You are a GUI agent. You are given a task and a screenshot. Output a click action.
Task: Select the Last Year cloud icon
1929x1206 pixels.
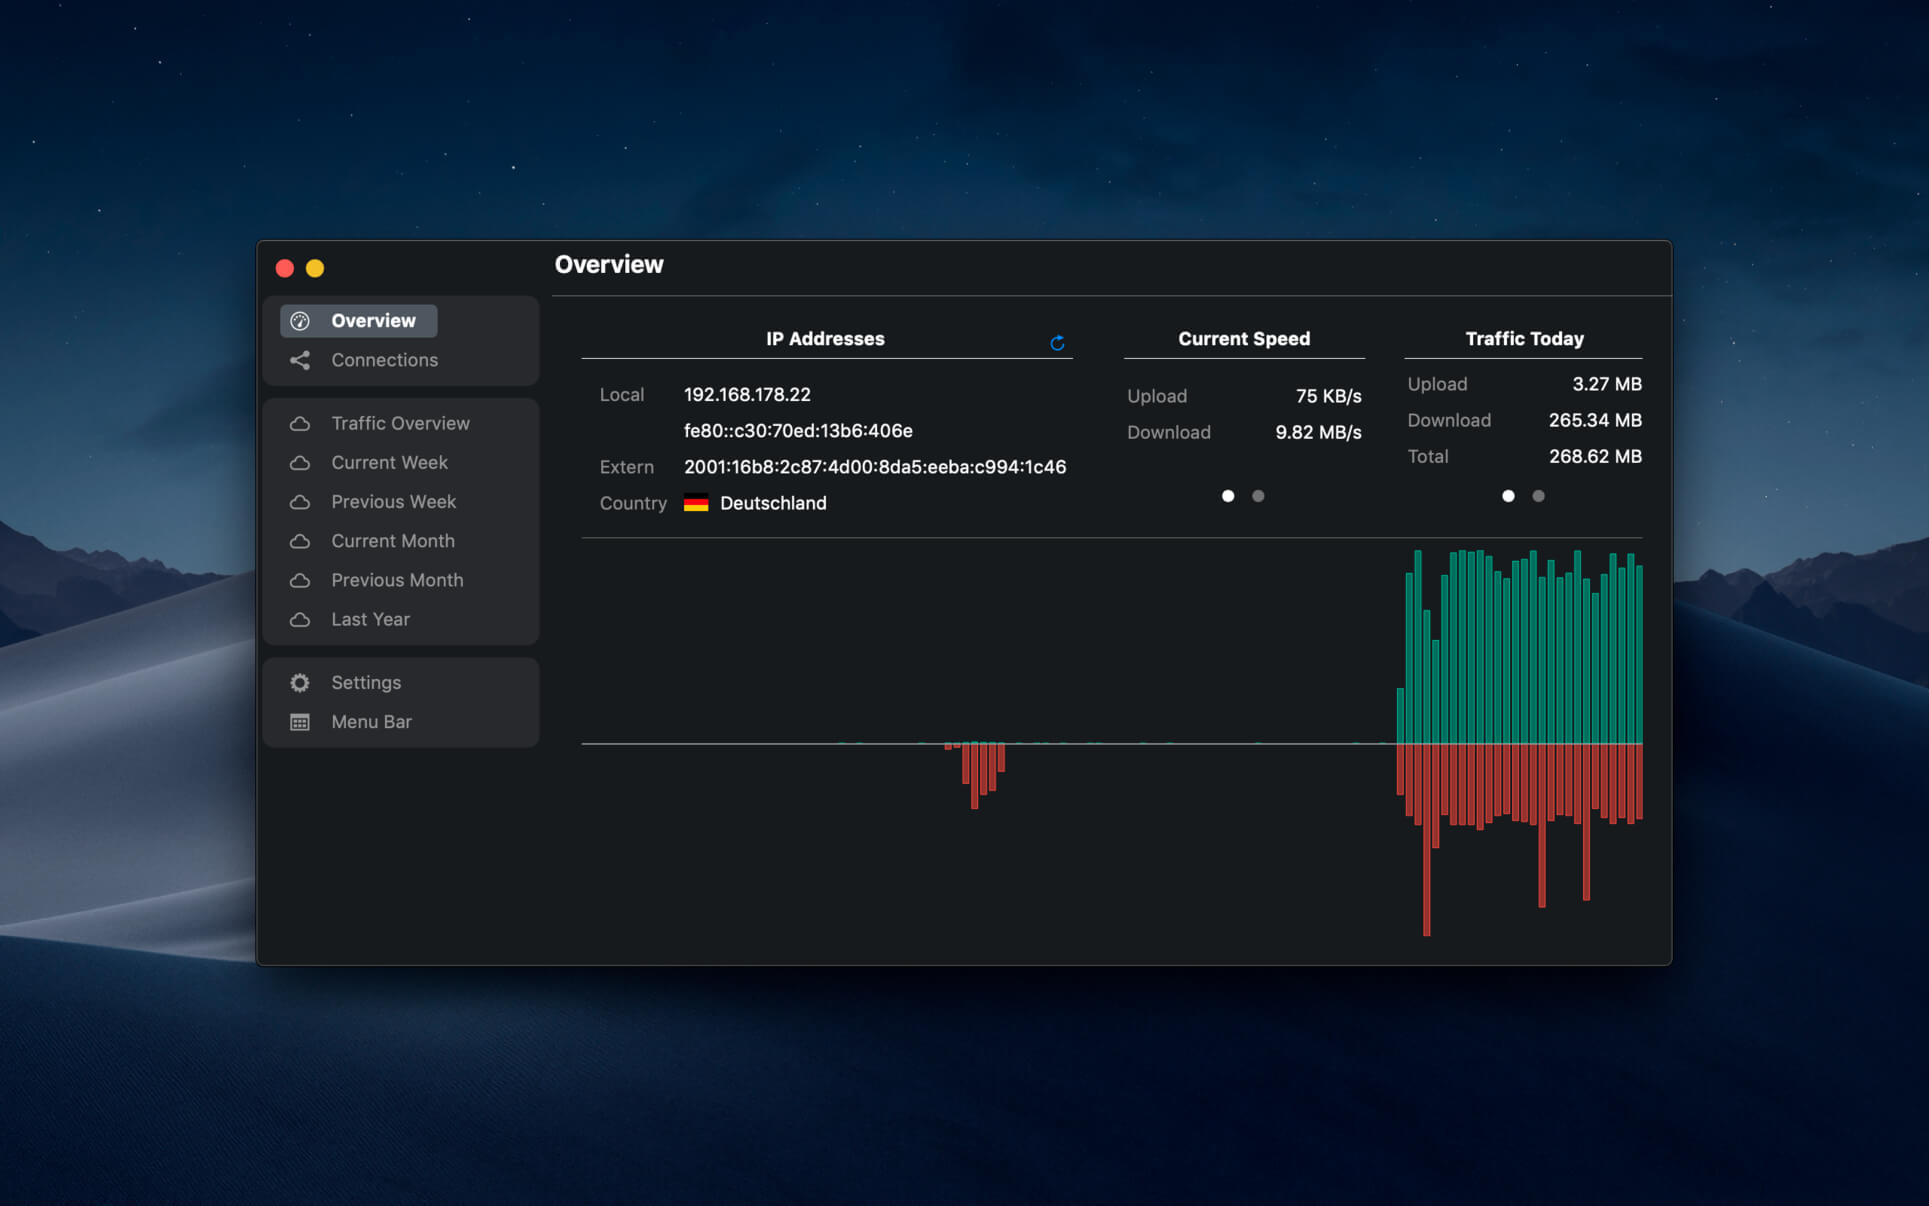point(300,620)
